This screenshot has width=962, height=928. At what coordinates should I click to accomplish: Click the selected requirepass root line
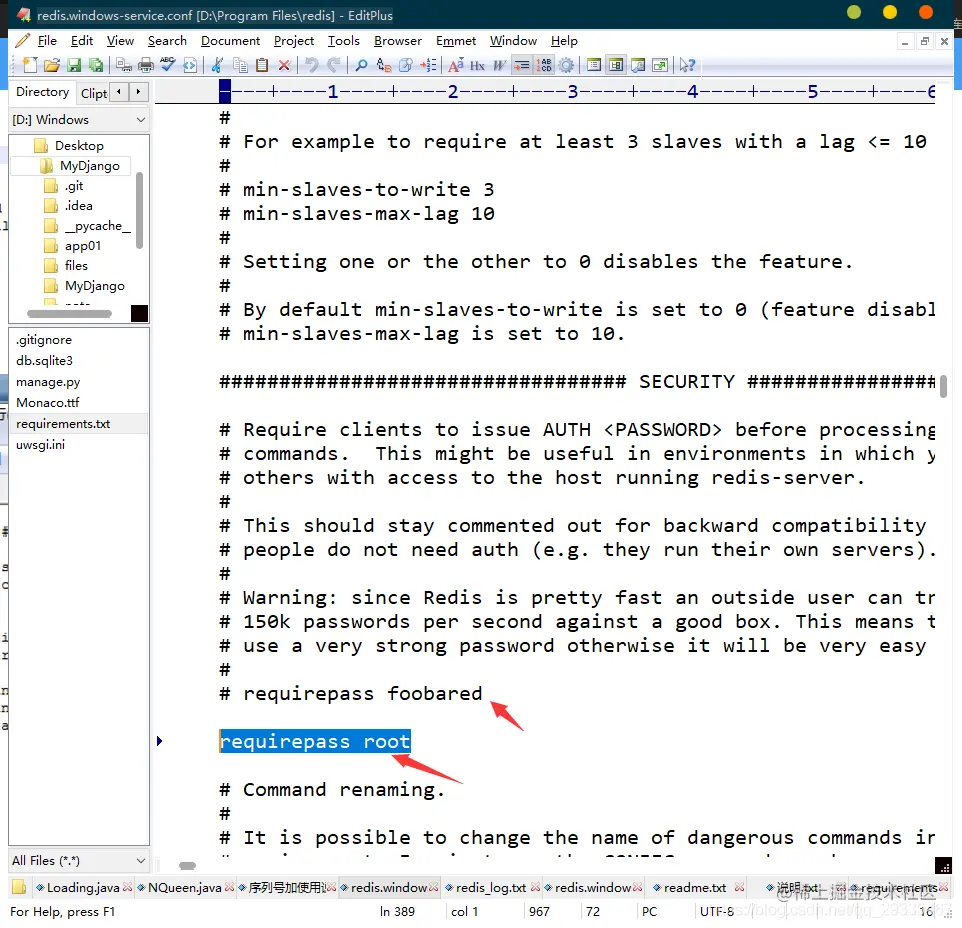pyautogui.click(x=315, y=742)
